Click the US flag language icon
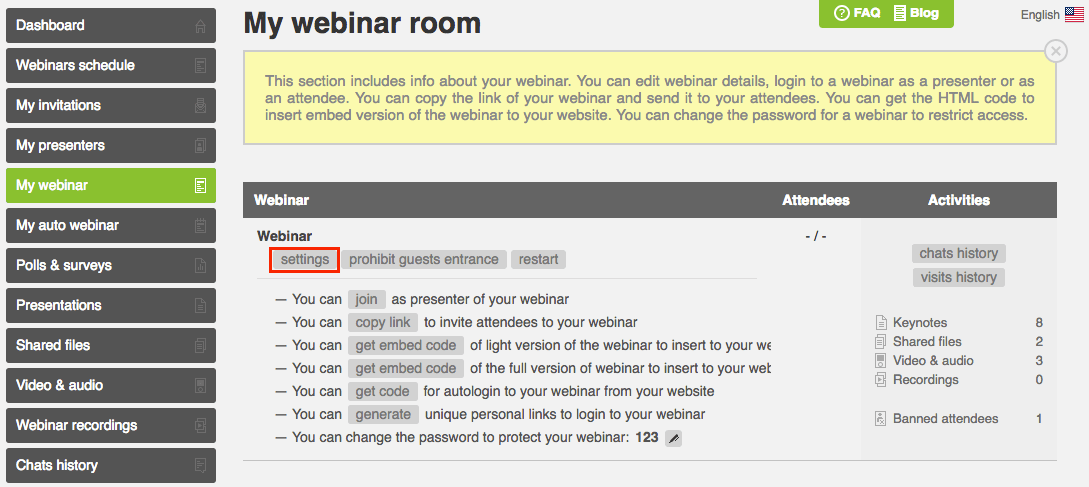Screen dimensions: 1089x487 [x=1074, y=15]
